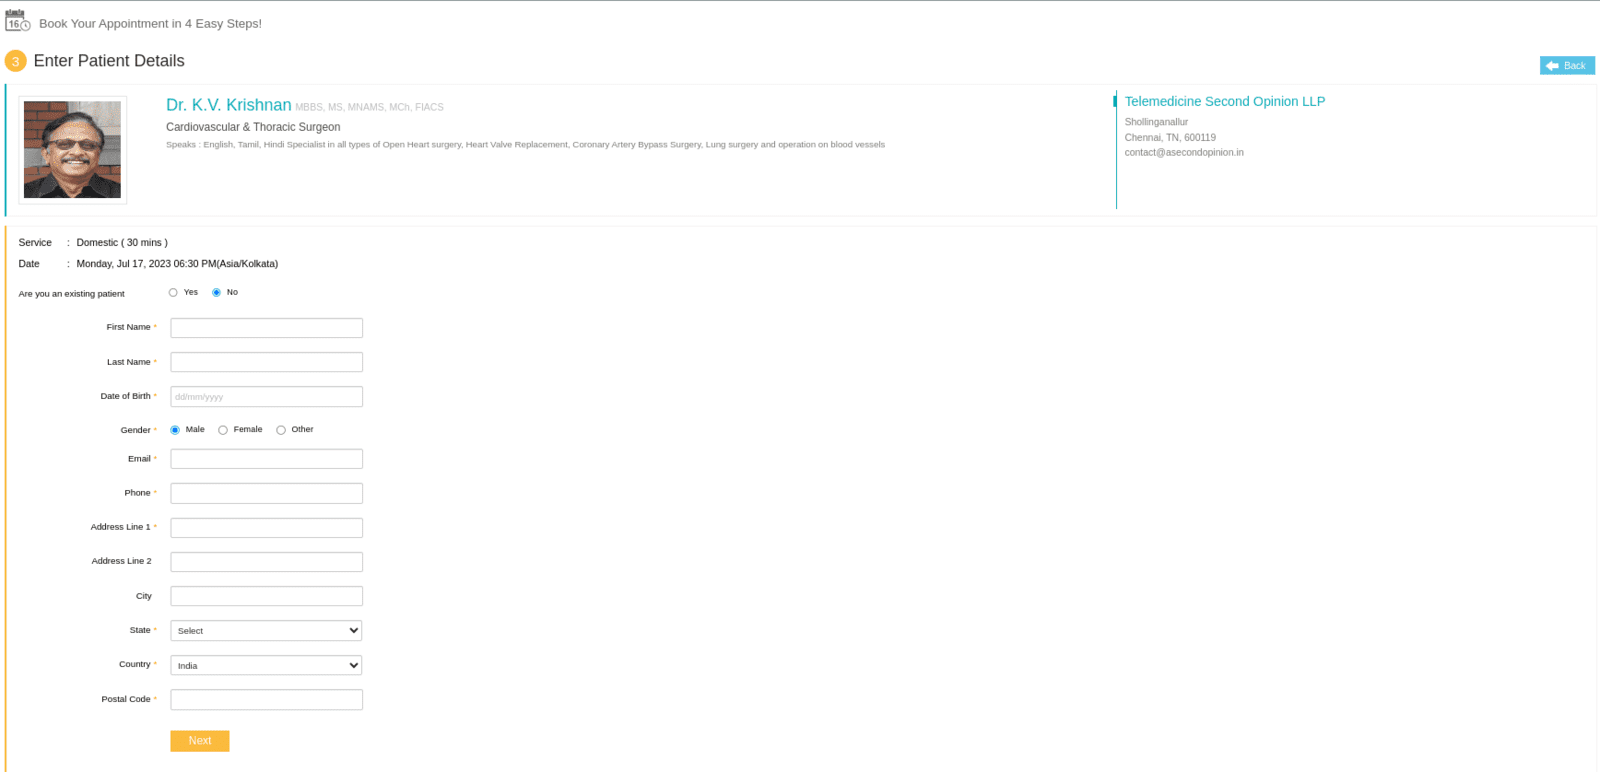1600x772 pixels.
Task: Focus the Postal Code field
Action: 266,700
